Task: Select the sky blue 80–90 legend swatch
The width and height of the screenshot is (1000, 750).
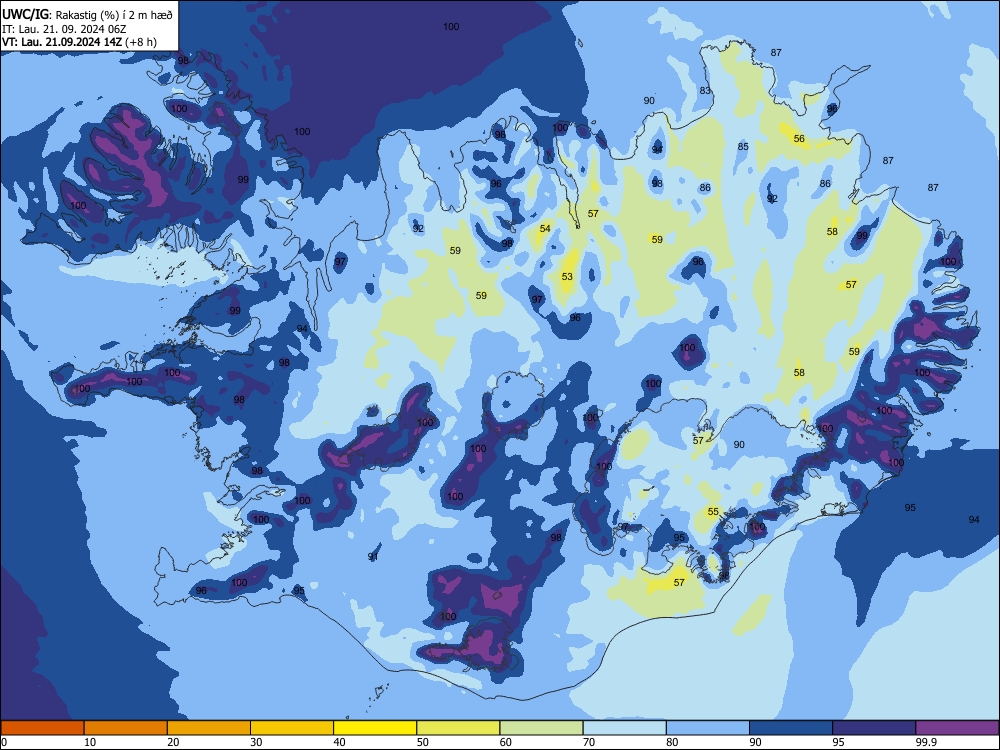Action: [x=708, y=728]
